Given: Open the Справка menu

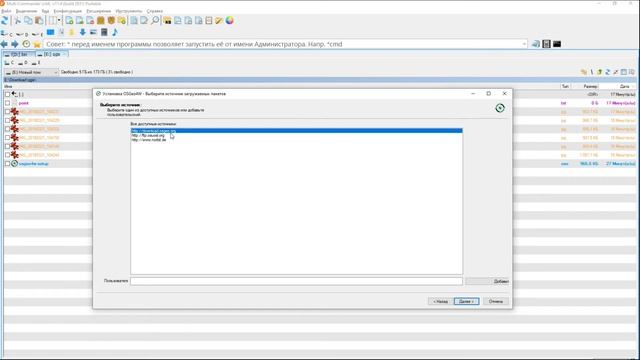Looking at the screenshot, I should [x=155, y=11].
